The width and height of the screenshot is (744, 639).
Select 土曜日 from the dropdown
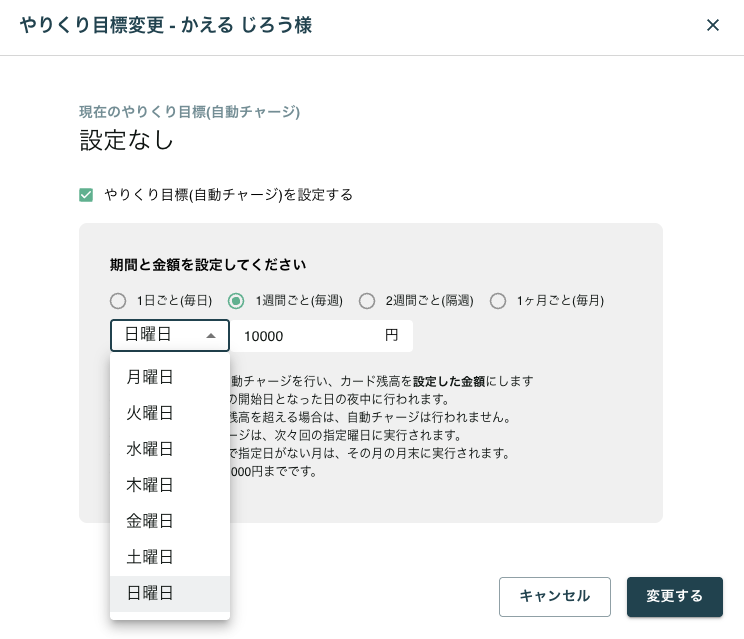point(150,557)
